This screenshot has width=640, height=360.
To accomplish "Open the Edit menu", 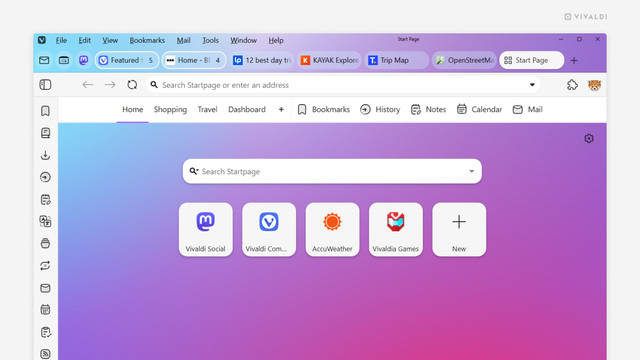I will 84,40.
